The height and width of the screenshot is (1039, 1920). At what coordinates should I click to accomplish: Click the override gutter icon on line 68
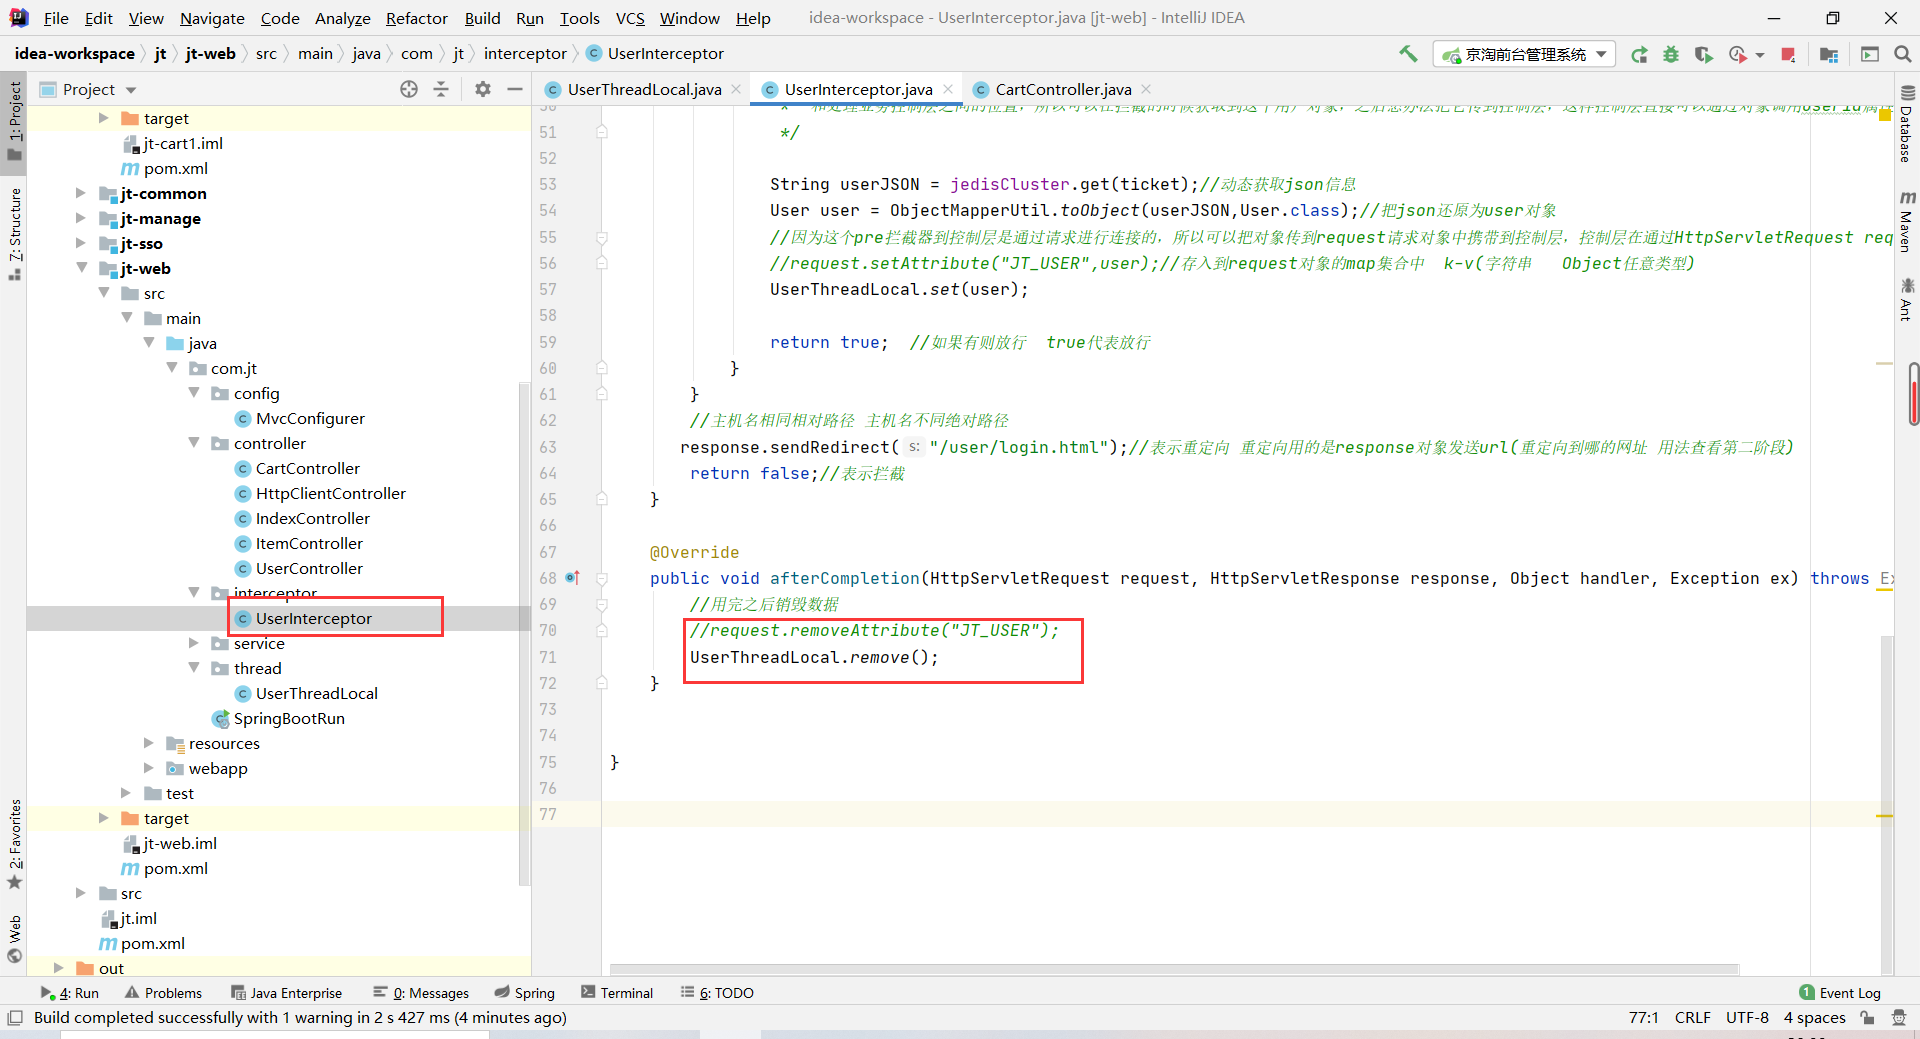tap(572, 578)
